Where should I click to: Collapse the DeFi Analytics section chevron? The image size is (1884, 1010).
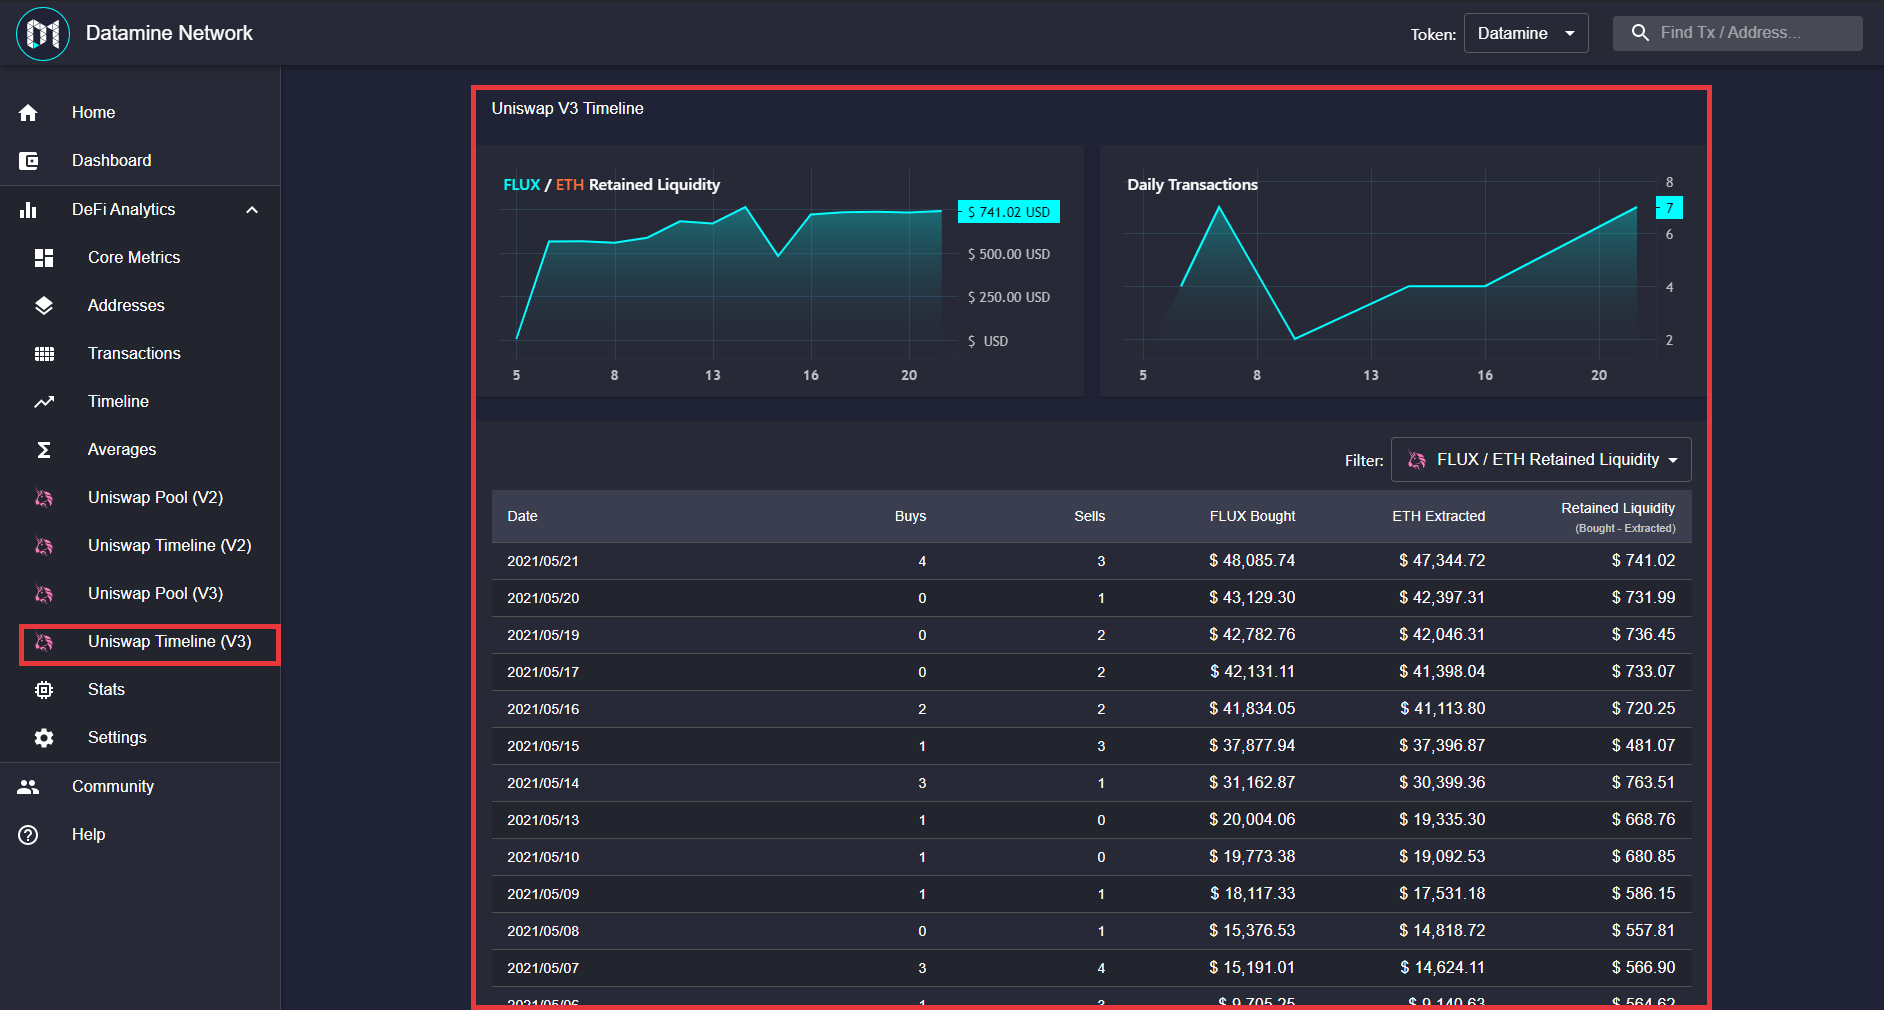pos(252,210)
